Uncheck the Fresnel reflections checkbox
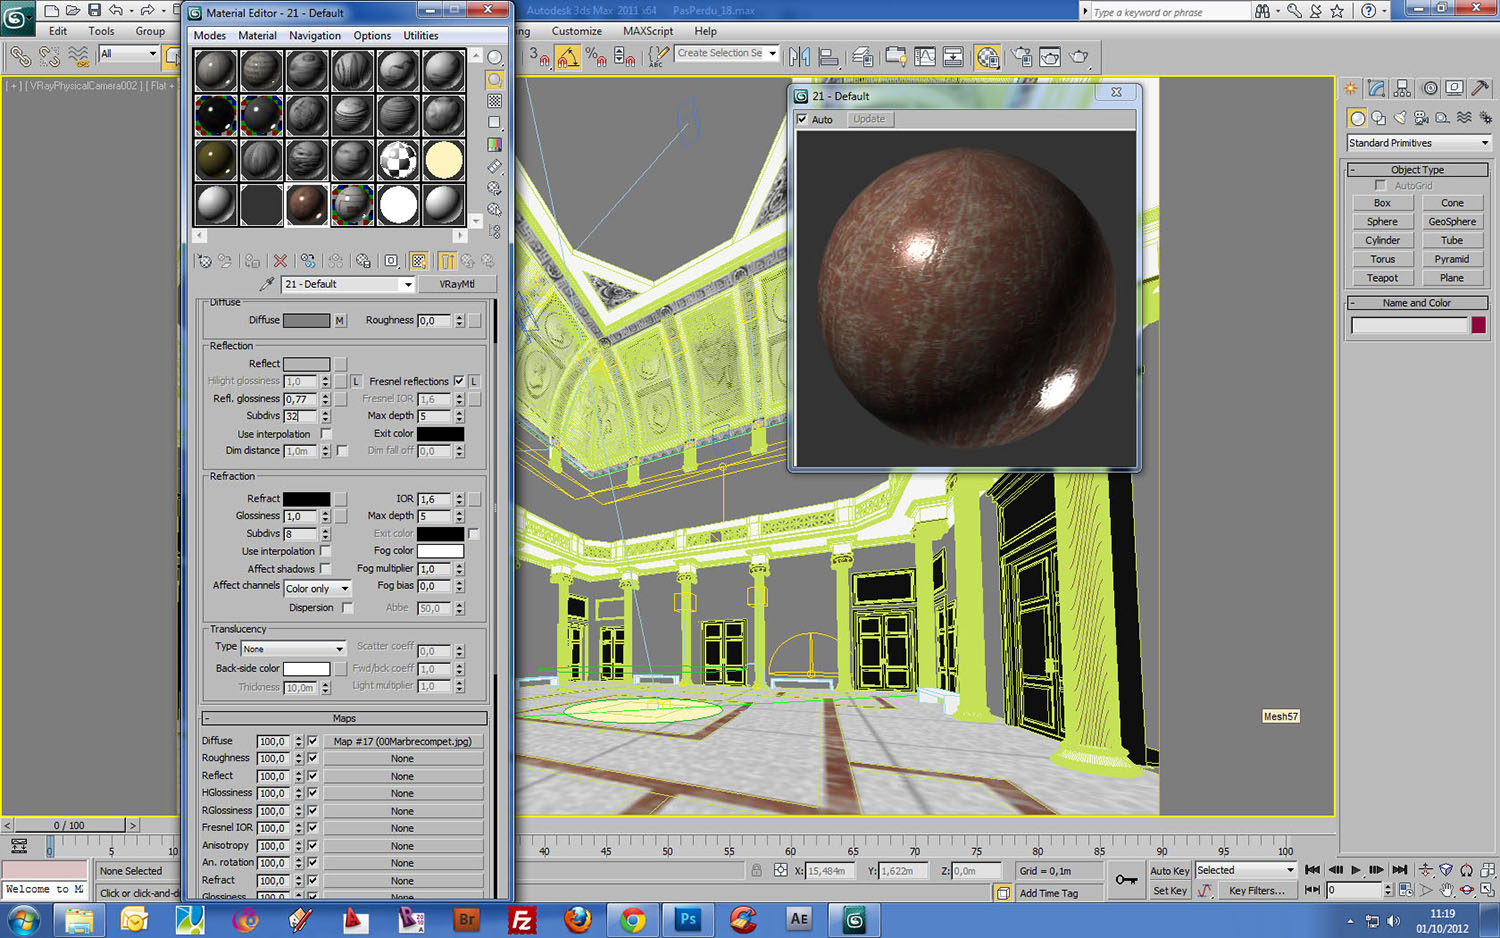Screen dimensions: 1500x938 [459, 381]
